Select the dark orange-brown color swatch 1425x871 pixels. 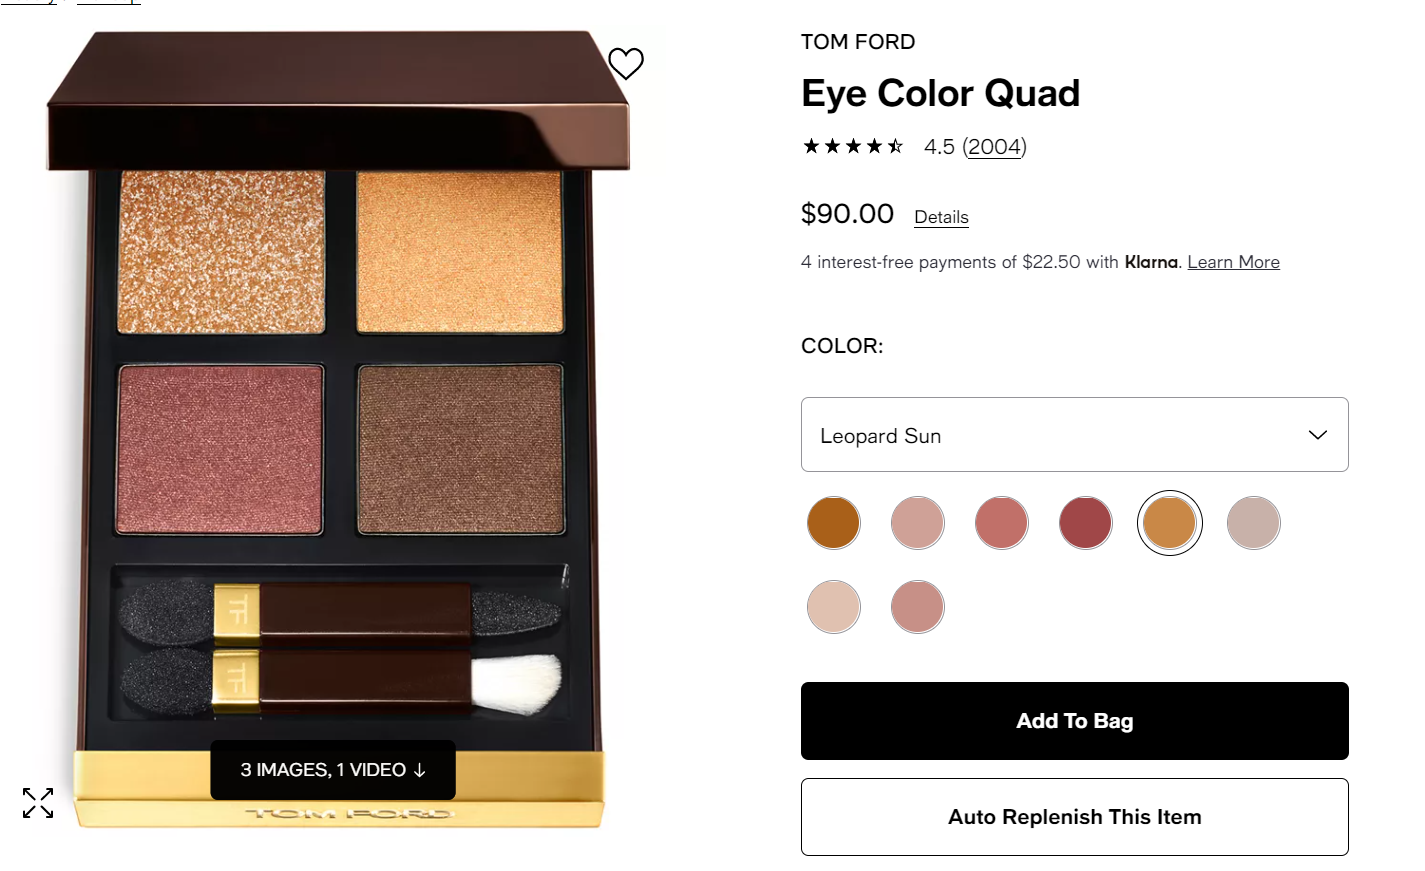[x=834, y=523]
